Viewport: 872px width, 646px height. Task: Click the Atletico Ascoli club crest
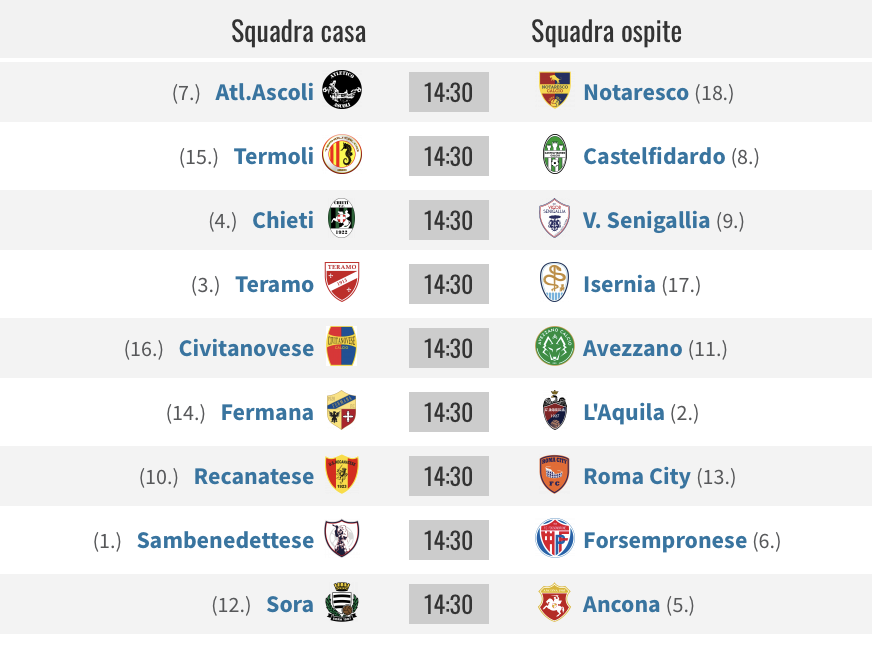[342, 90]
